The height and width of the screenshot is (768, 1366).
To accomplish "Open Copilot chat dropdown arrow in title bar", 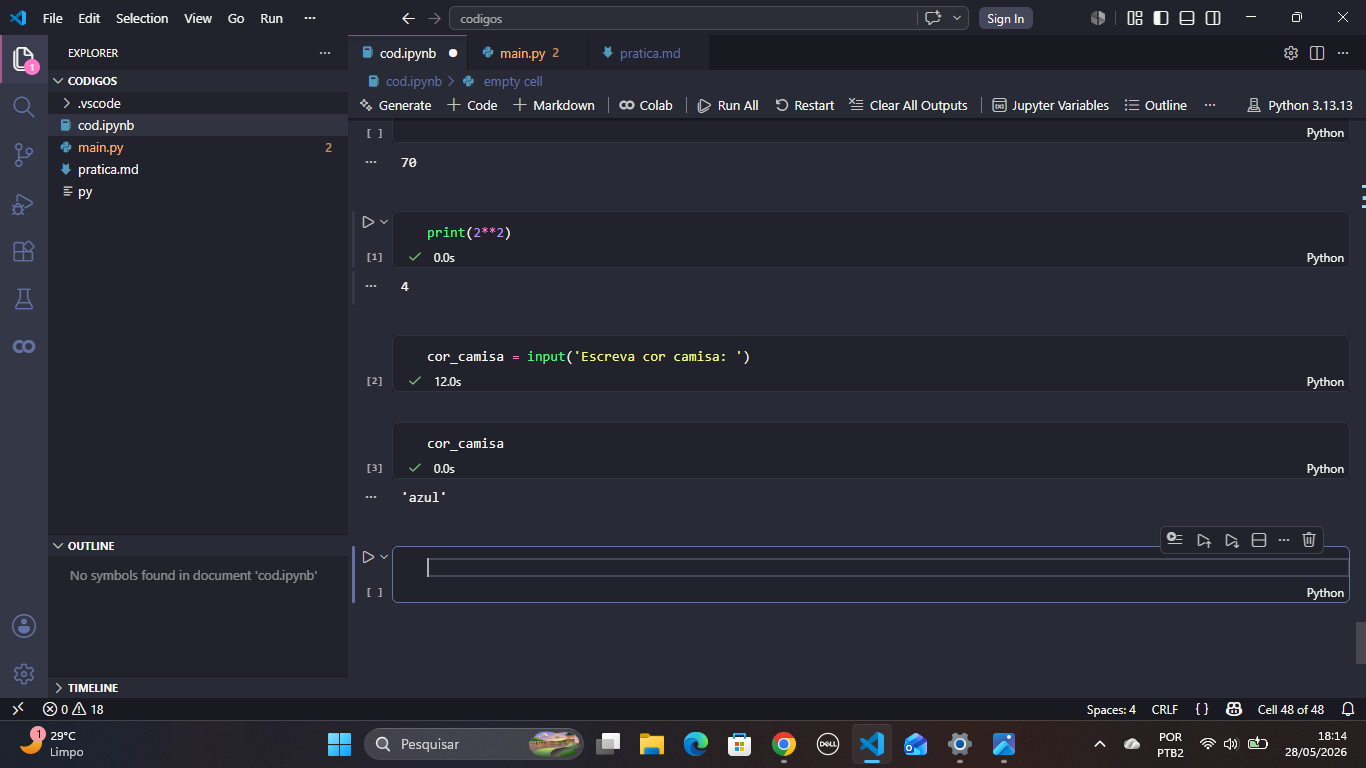I will click(x=958, y=18).
